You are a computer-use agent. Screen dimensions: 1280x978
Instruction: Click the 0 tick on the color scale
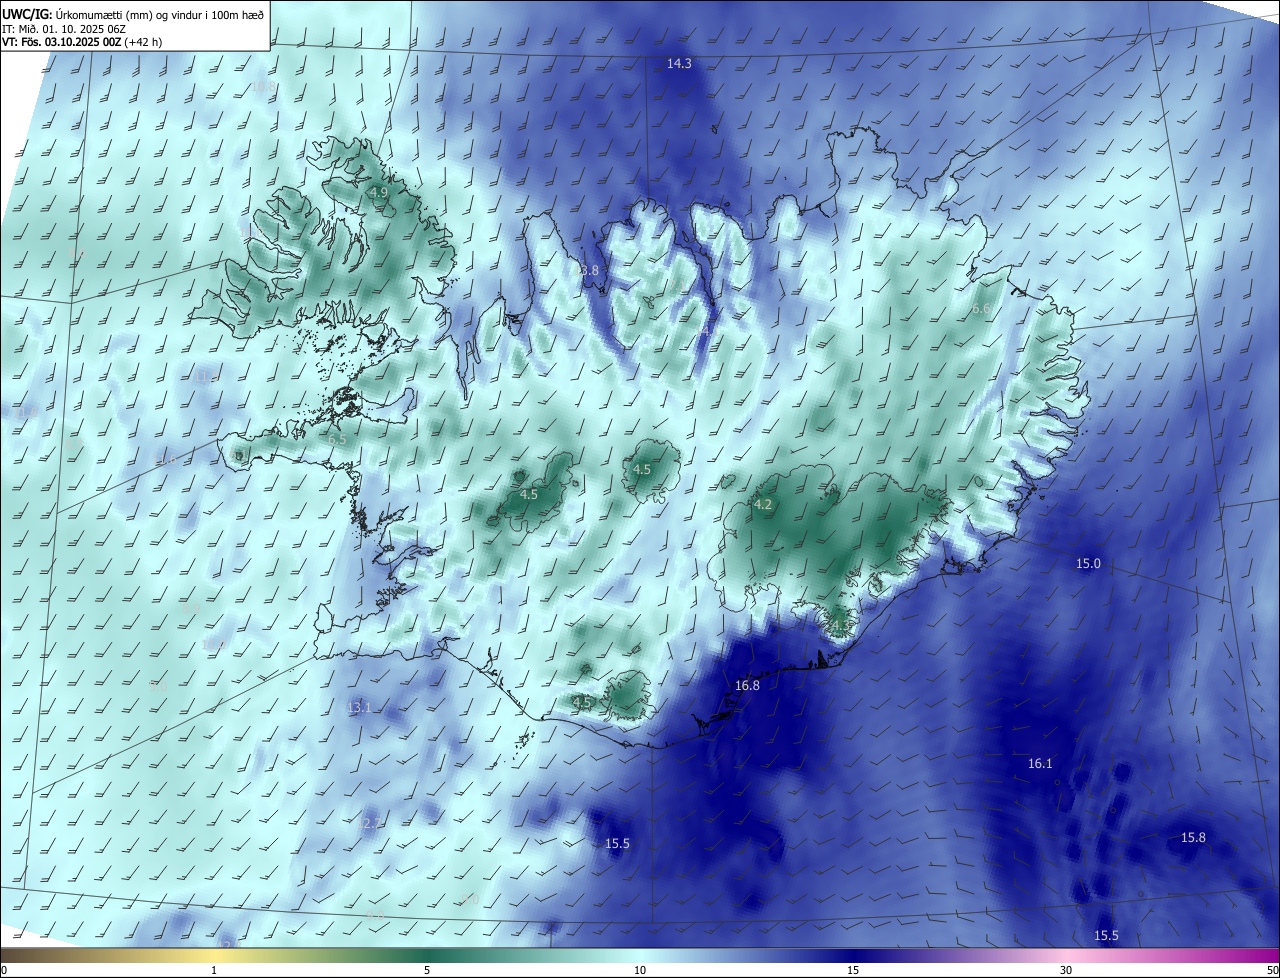pos(4,970)
